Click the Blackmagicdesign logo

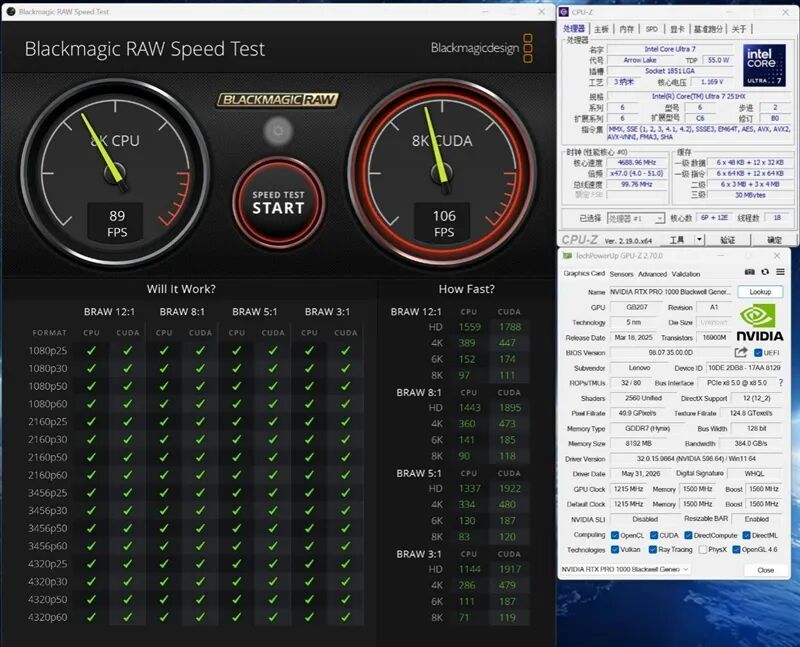(x=482, y=48)
